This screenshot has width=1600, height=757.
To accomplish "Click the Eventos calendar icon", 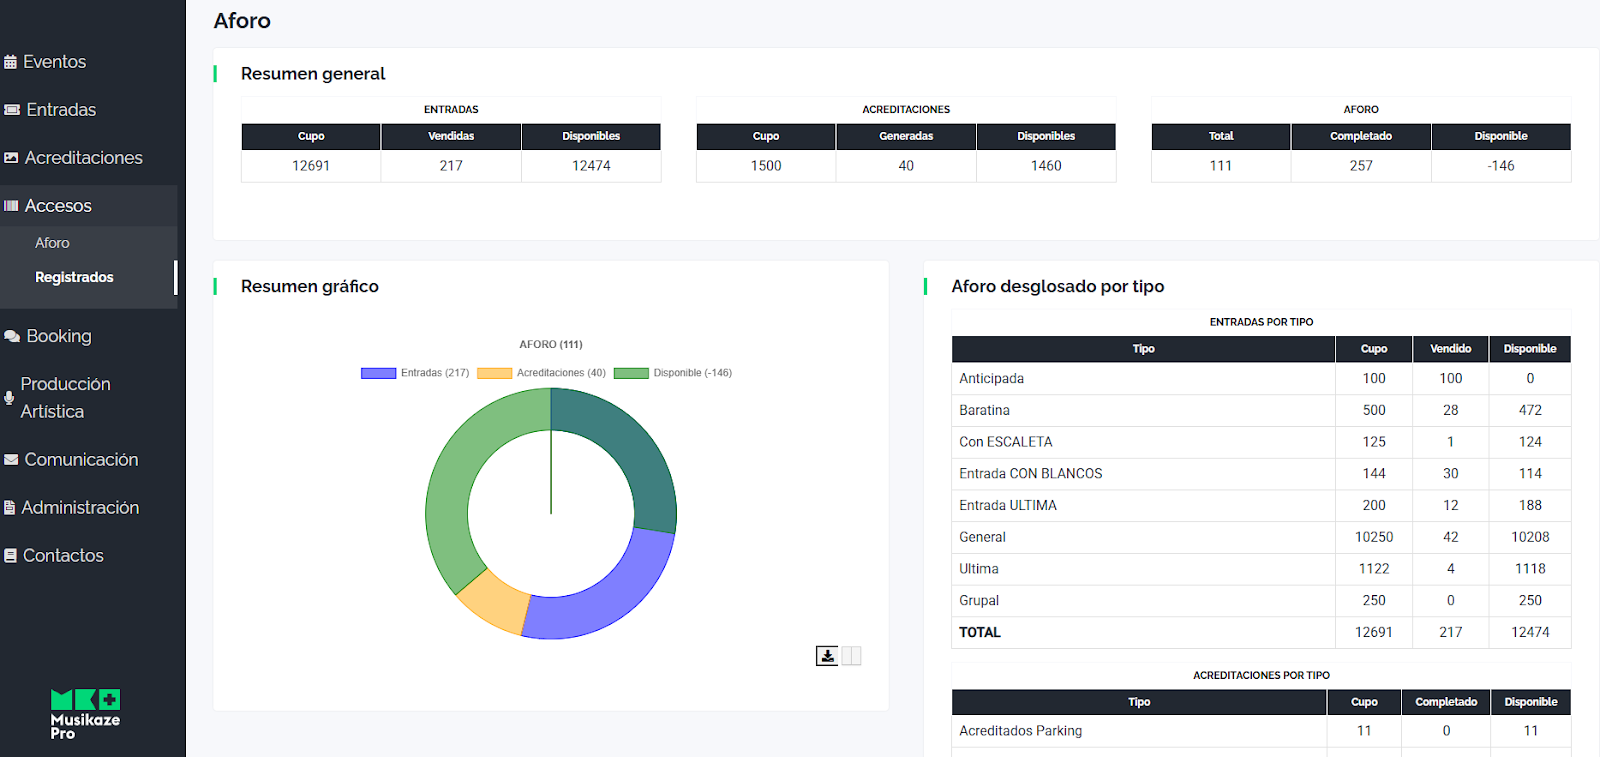I will 11,62.
